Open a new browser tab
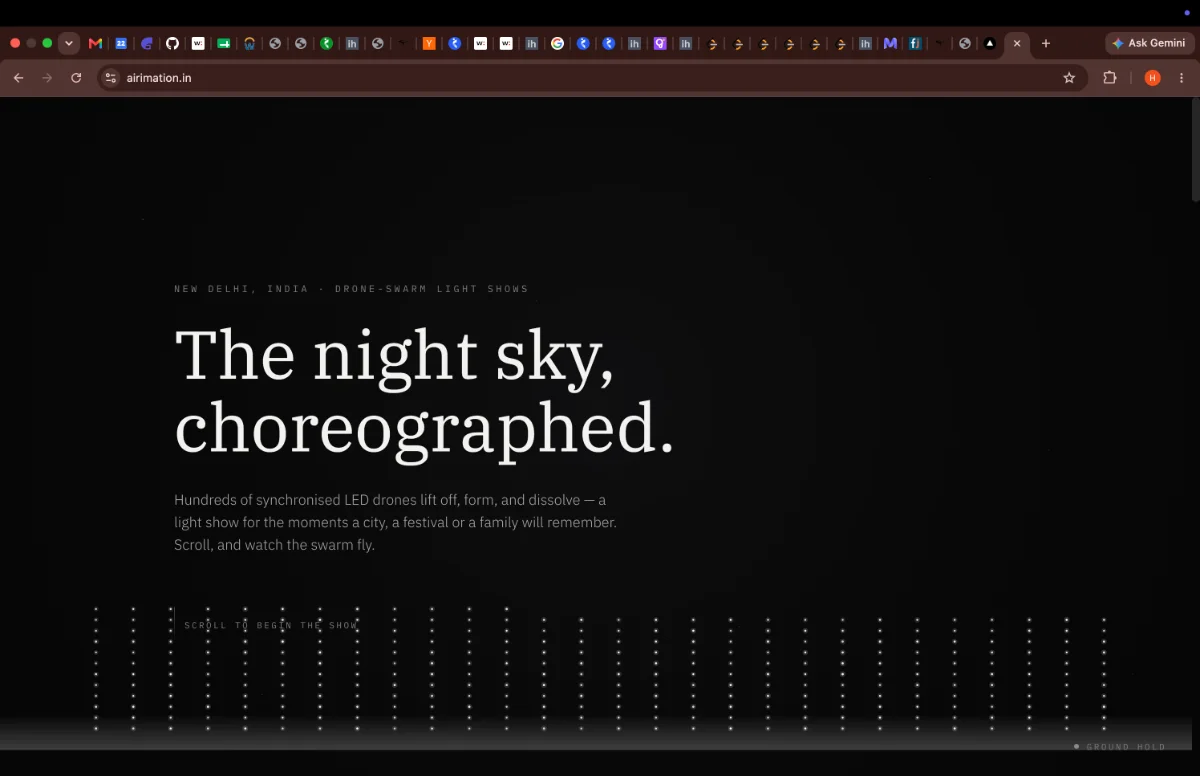The image size is (1200, 776). pos(1046,44)
